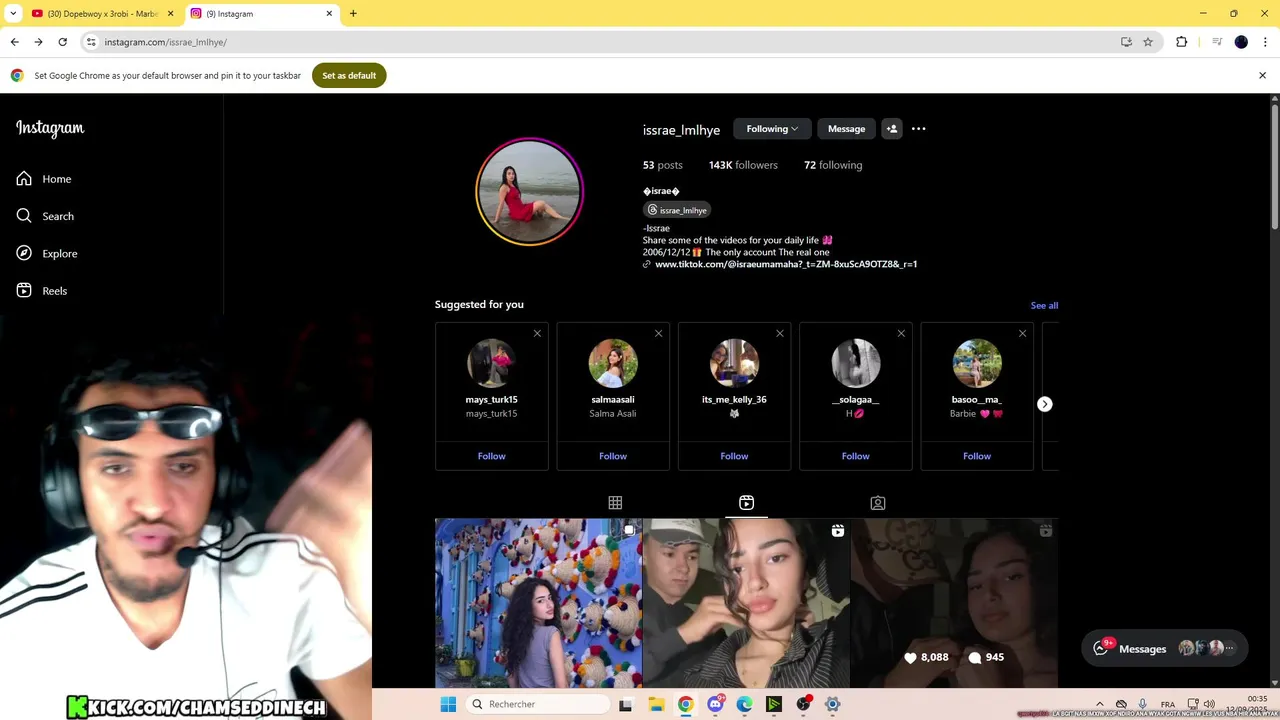
Task: Dismiss mays_turk15 suggestion
Action: click(537, 333)
